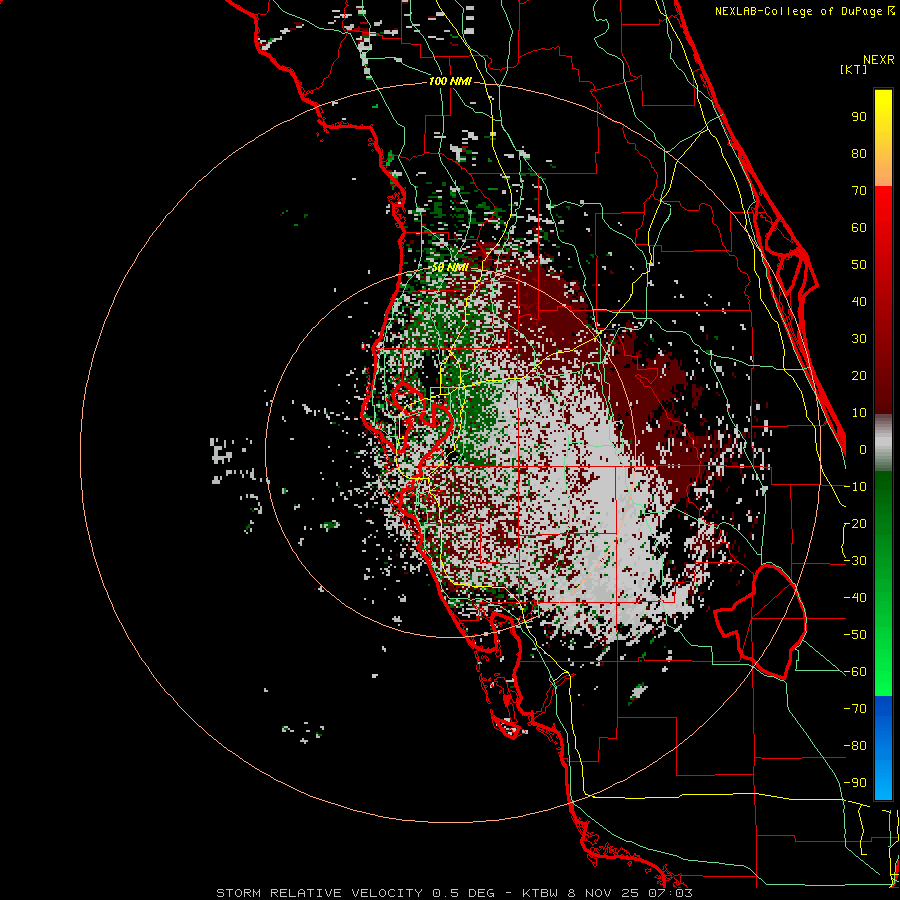900x900 pixels.
Task: Click the positive 60 scale label
Action: [x=859, y=228]
